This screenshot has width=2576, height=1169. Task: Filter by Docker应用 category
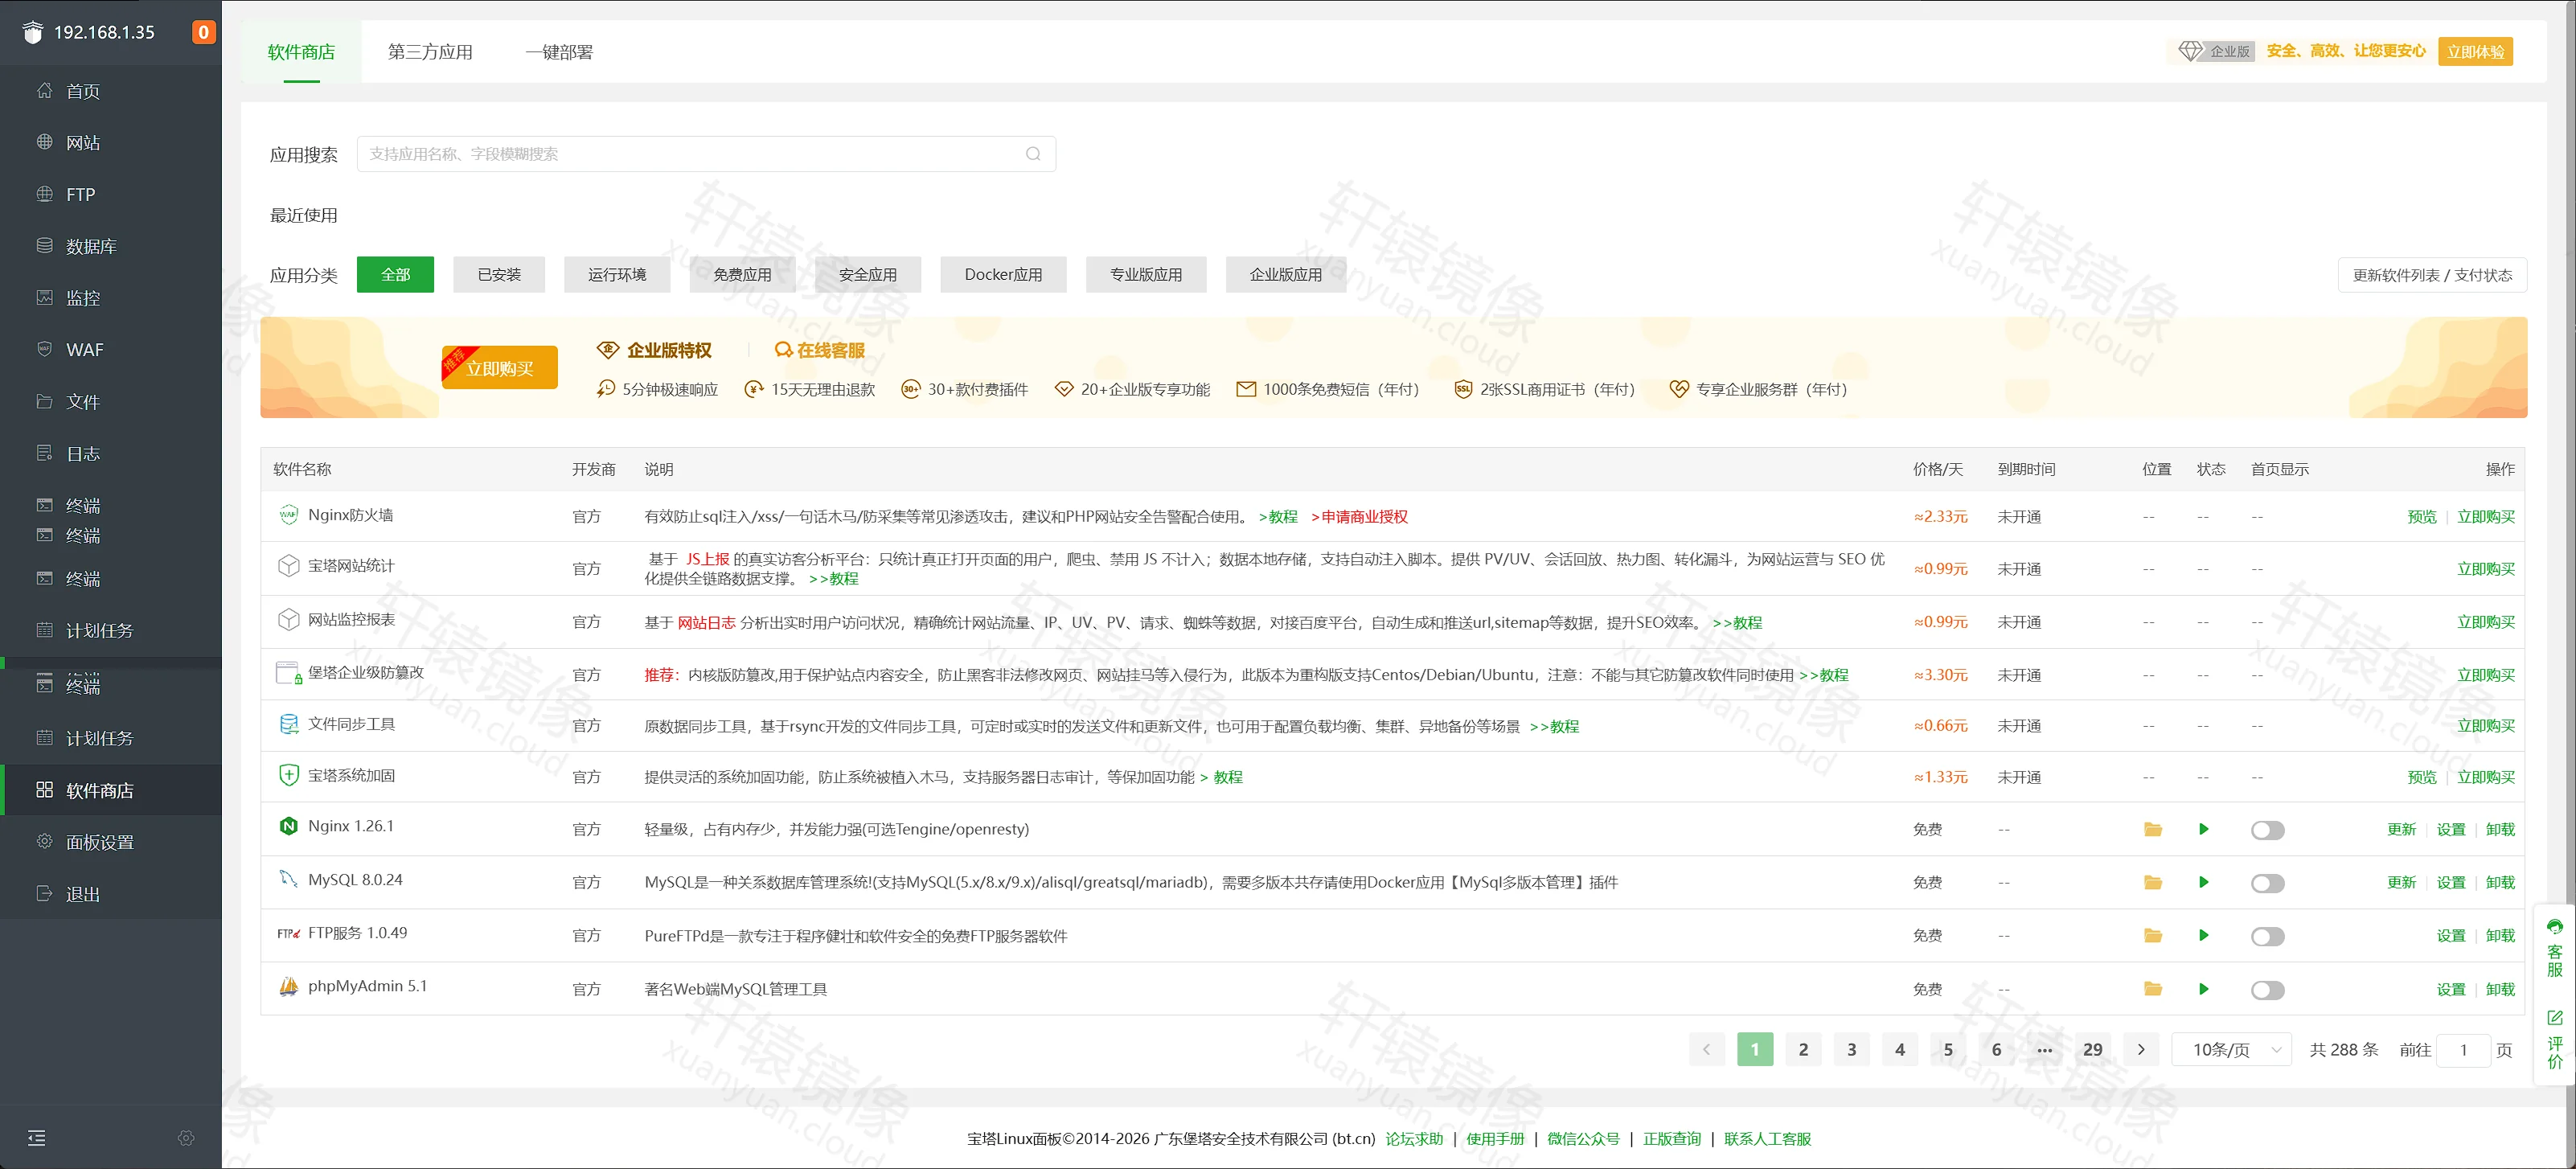[x=1003, y=274]
